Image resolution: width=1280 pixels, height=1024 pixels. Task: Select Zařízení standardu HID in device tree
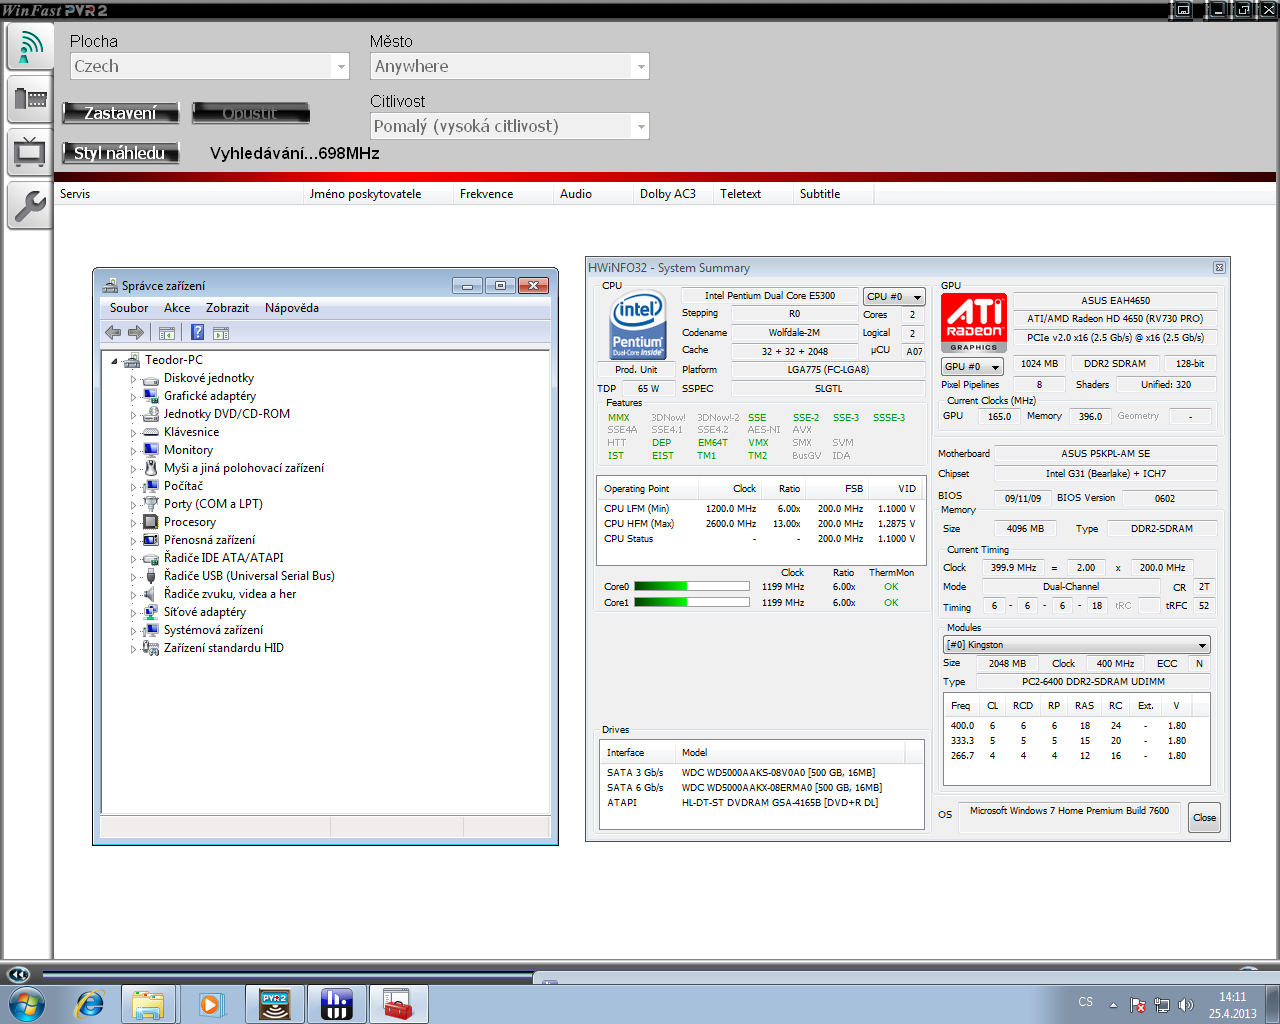tap(224, 648)
